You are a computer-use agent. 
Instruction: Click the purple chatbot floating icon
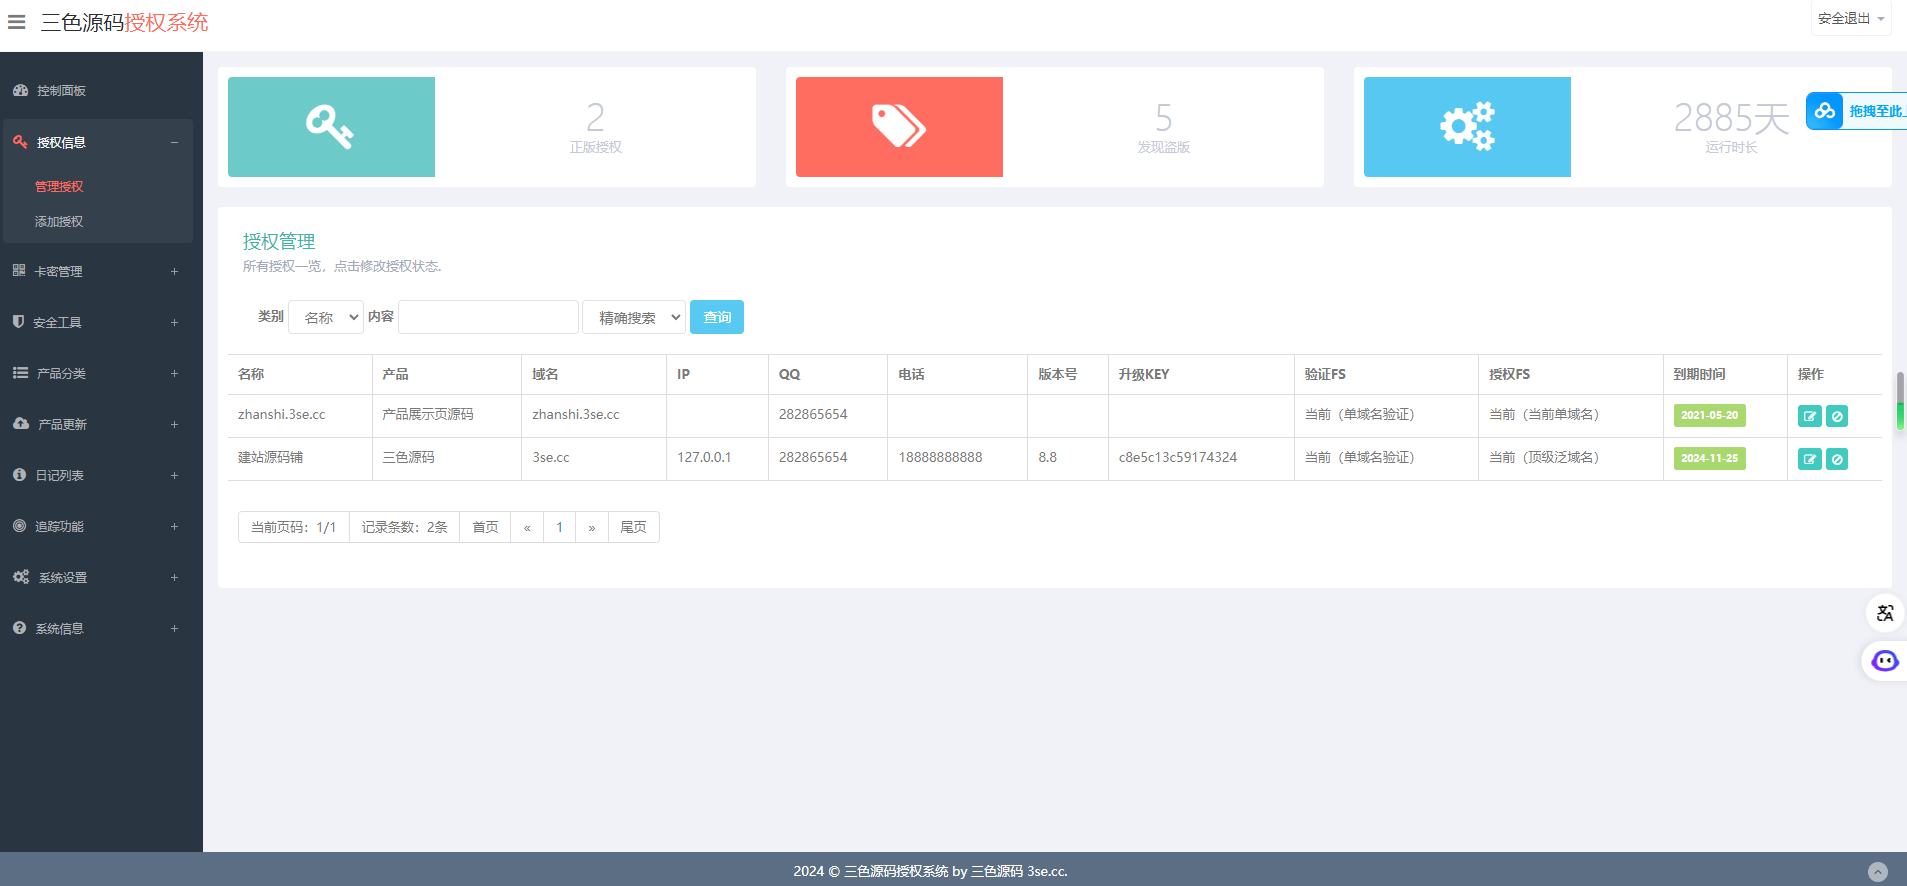[1885, 661]
